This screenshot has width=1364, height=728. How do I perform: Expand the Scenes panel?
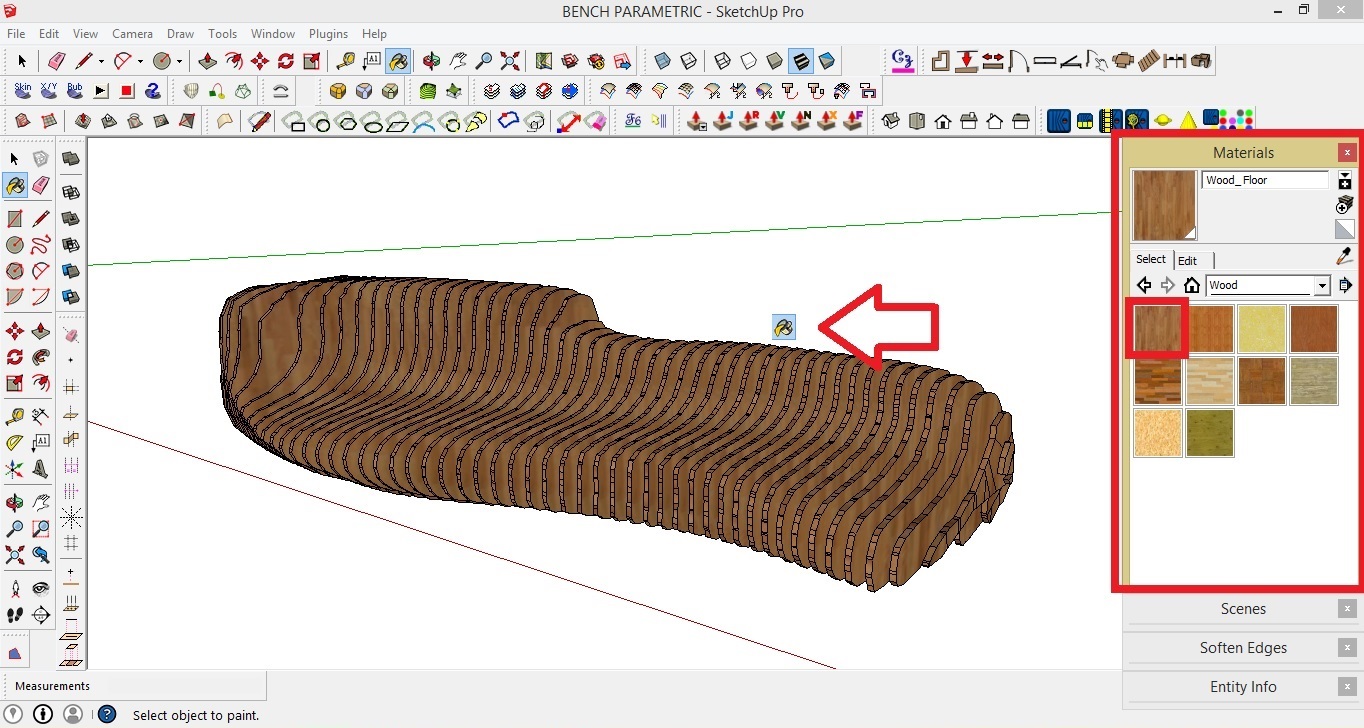tap(1243, 608)
